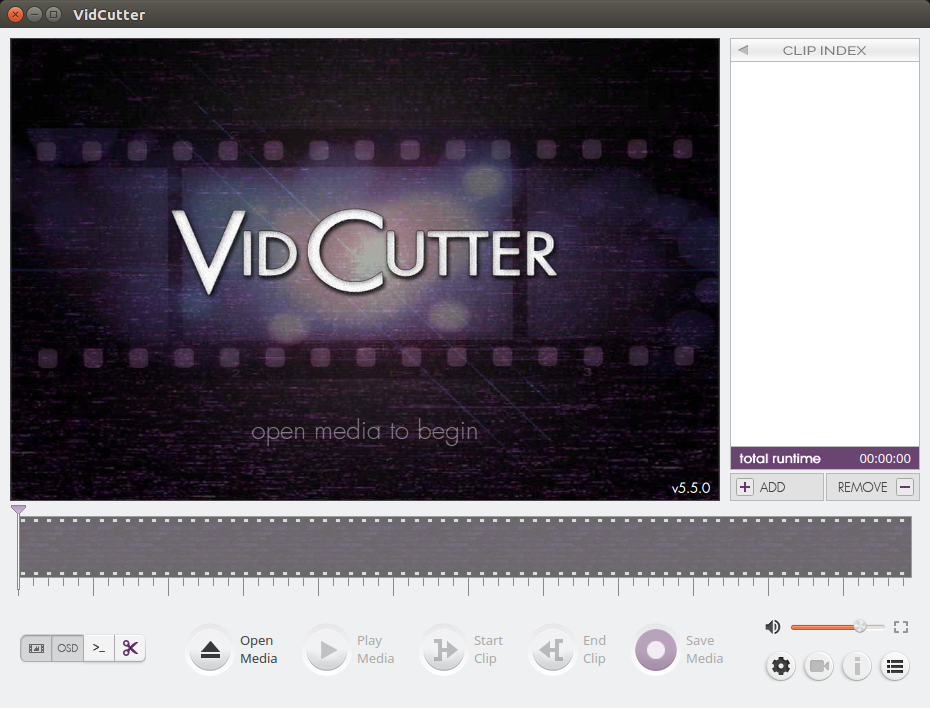
Task: Mute audio by clicking the speaker icon
Action: point(772,626)
